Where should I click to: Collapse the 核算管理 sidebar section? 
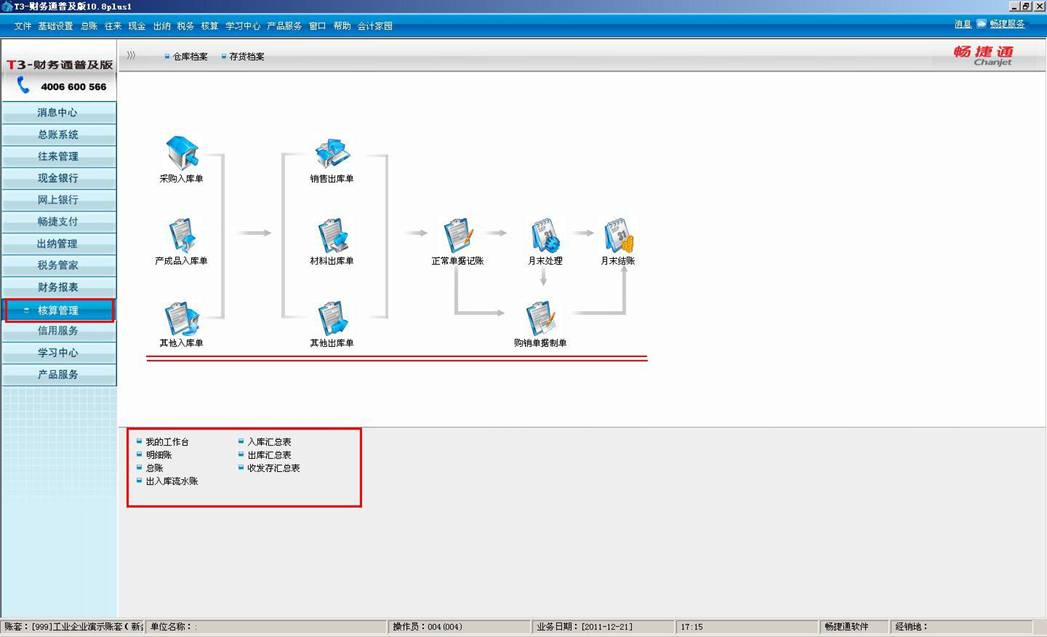click(59, 310)
